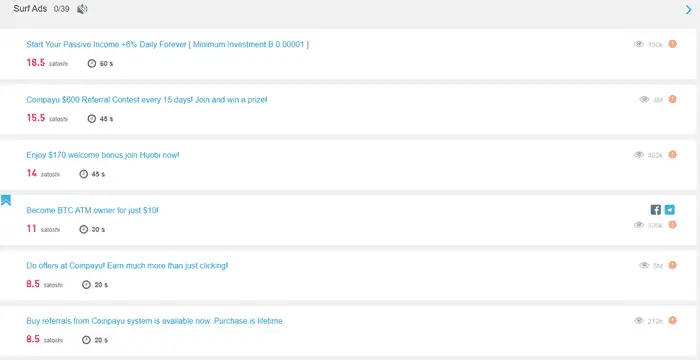Click the '212k' view count
700x360 pixels.
pyautogui.click(x=655, y=321)
